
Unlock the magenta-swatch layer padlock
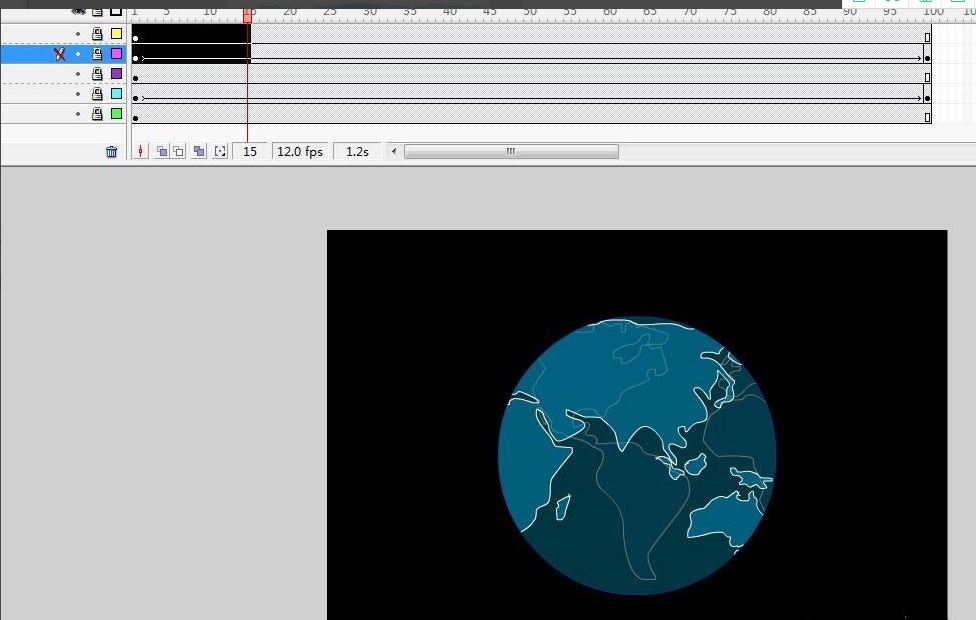pos(97,54)
